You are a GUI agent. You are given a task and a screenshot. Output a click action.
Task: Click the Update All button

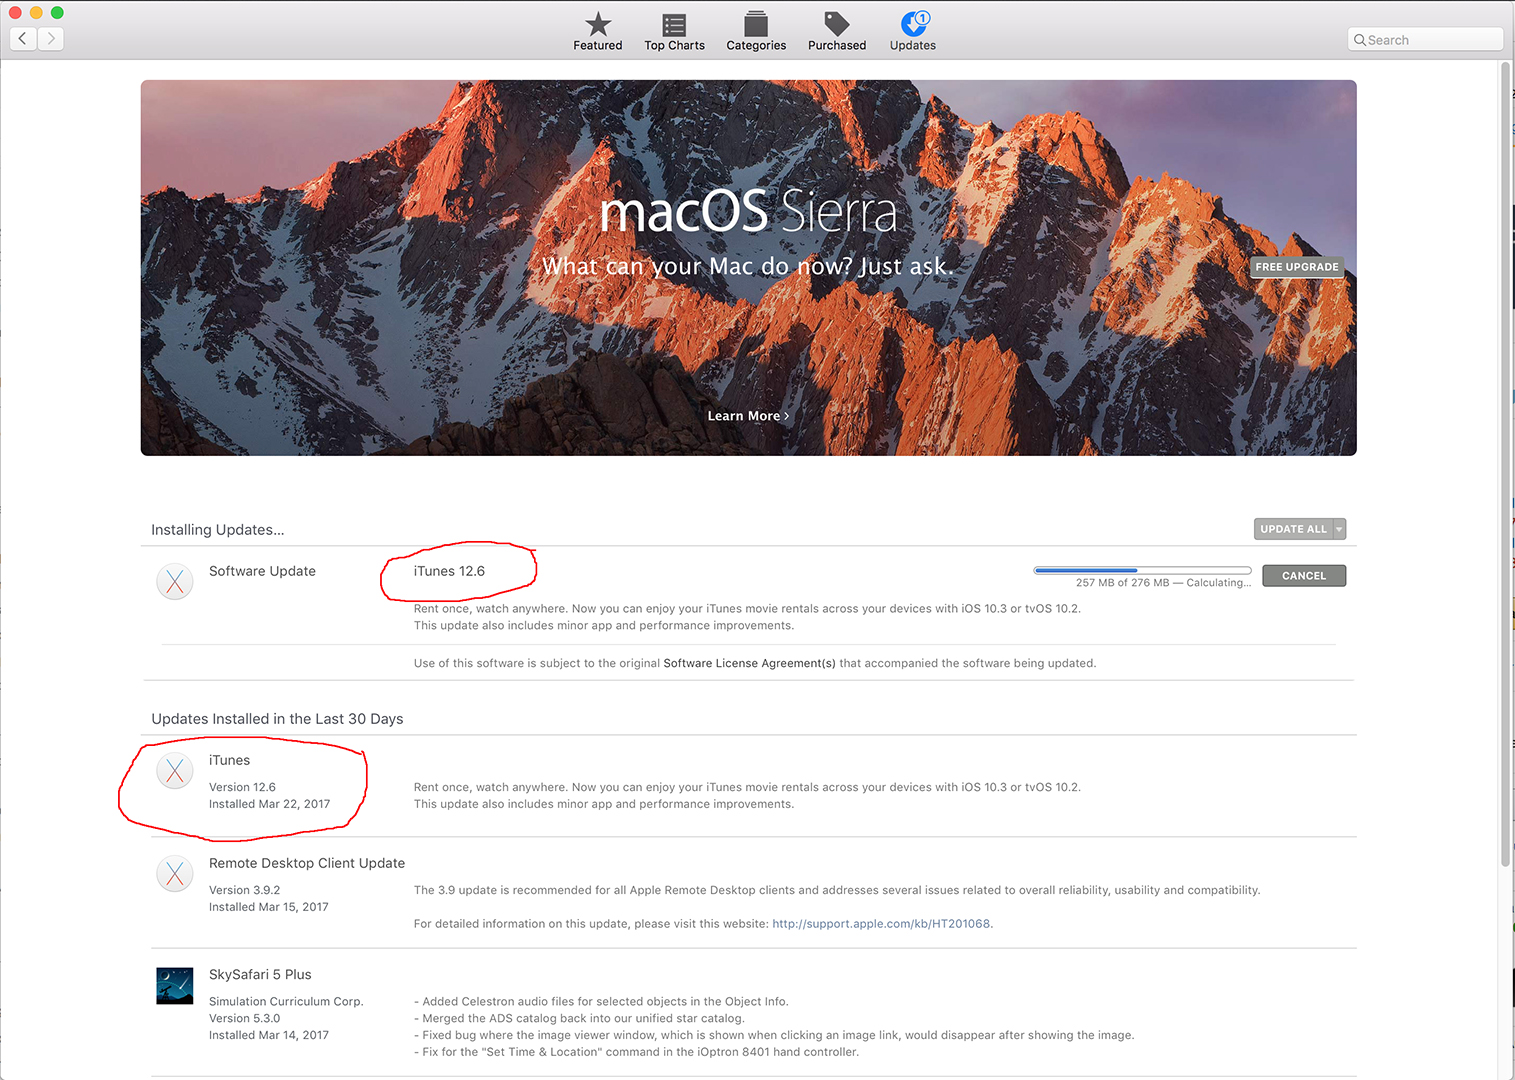pos(1293,529)
